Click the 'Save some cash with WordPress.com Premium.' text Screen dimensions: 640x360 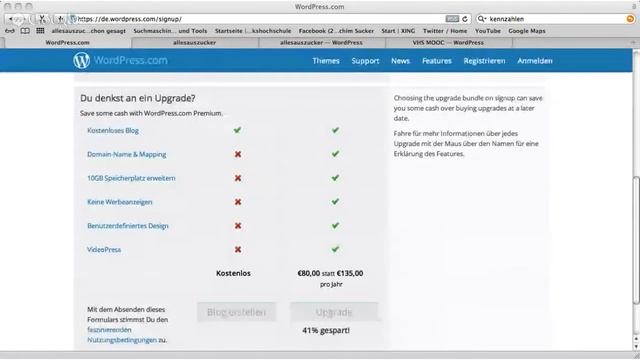[151, 113]
